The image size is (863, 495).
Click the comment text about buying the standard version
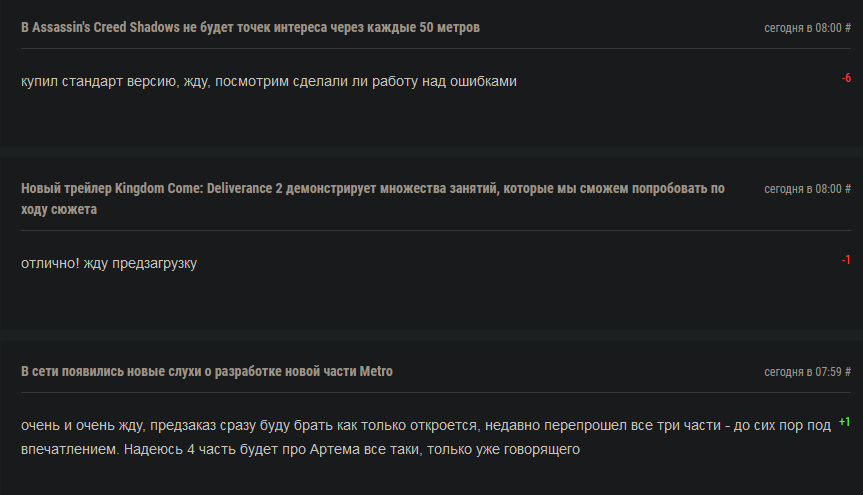[269, 81]
